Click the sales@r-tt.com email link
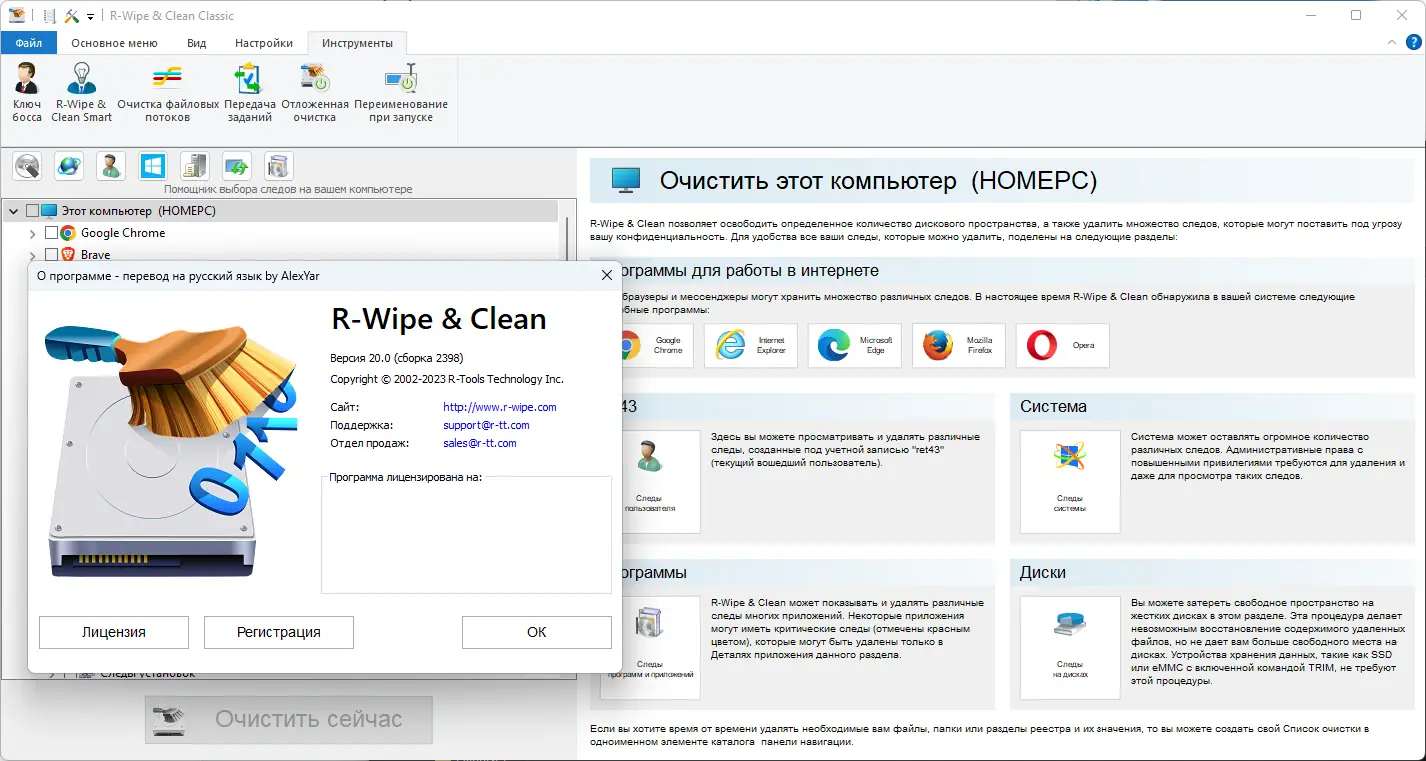 coord(480,443)
